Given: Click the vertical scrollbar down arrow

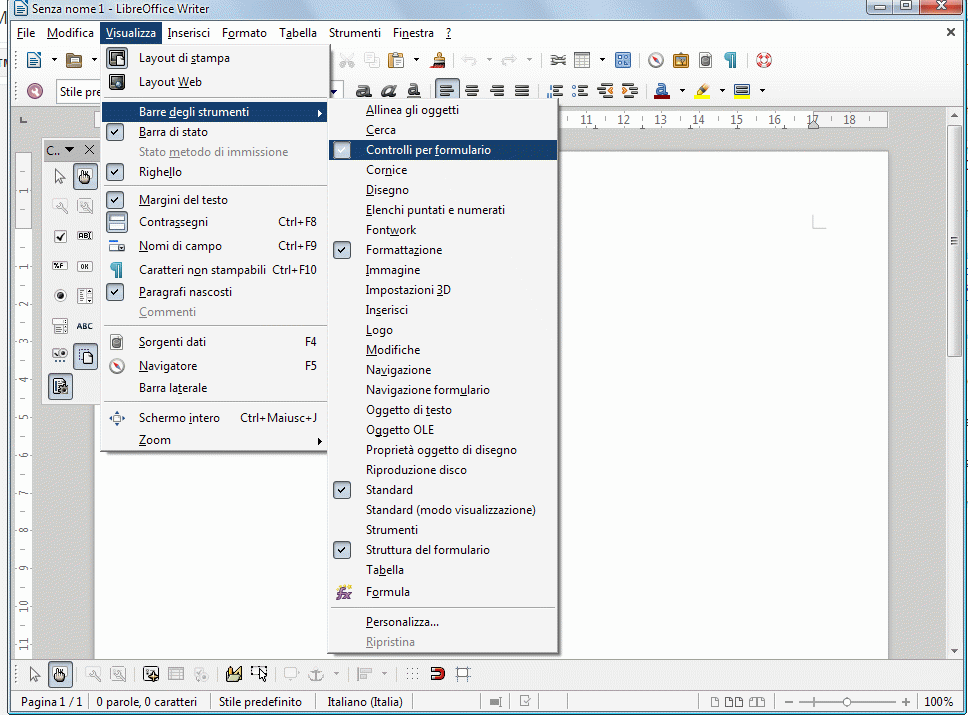Looking at the screenshot, I should (x=953, y=648).
